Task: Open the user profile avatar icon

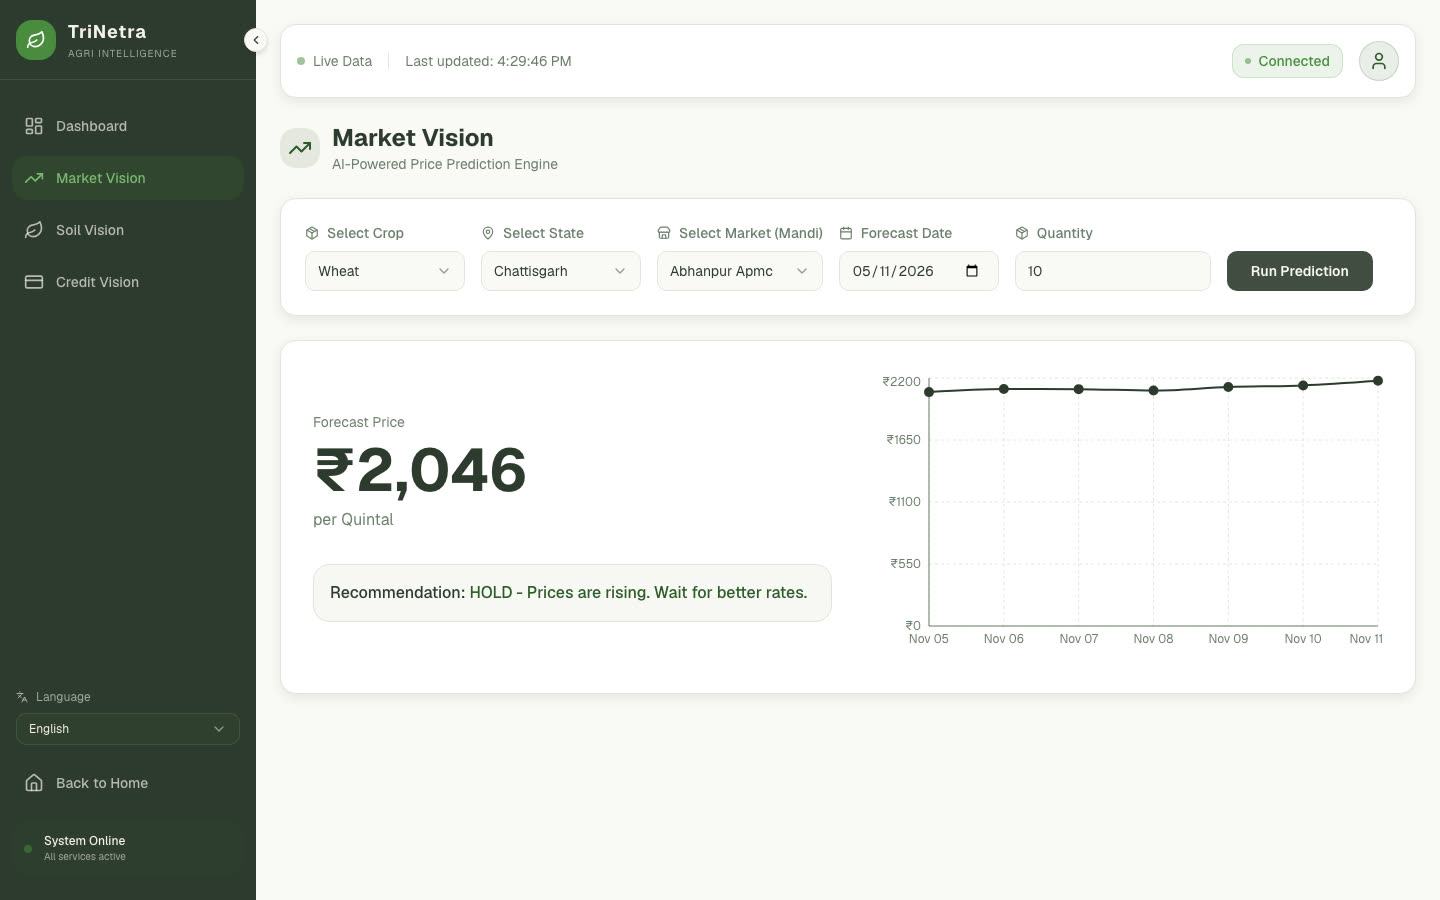Action: tap(1378, 61)
